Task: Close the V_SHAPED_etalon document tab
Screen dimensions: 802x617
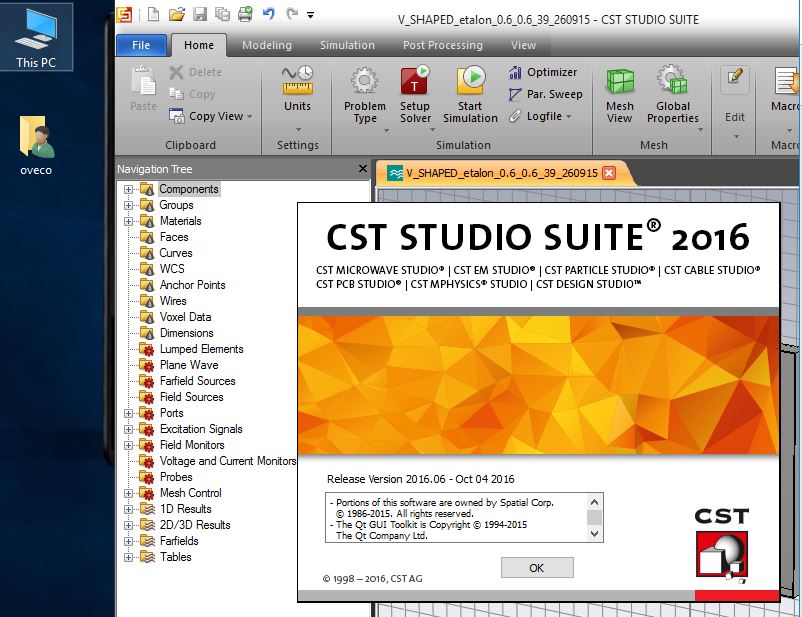Action: (609, 173)
